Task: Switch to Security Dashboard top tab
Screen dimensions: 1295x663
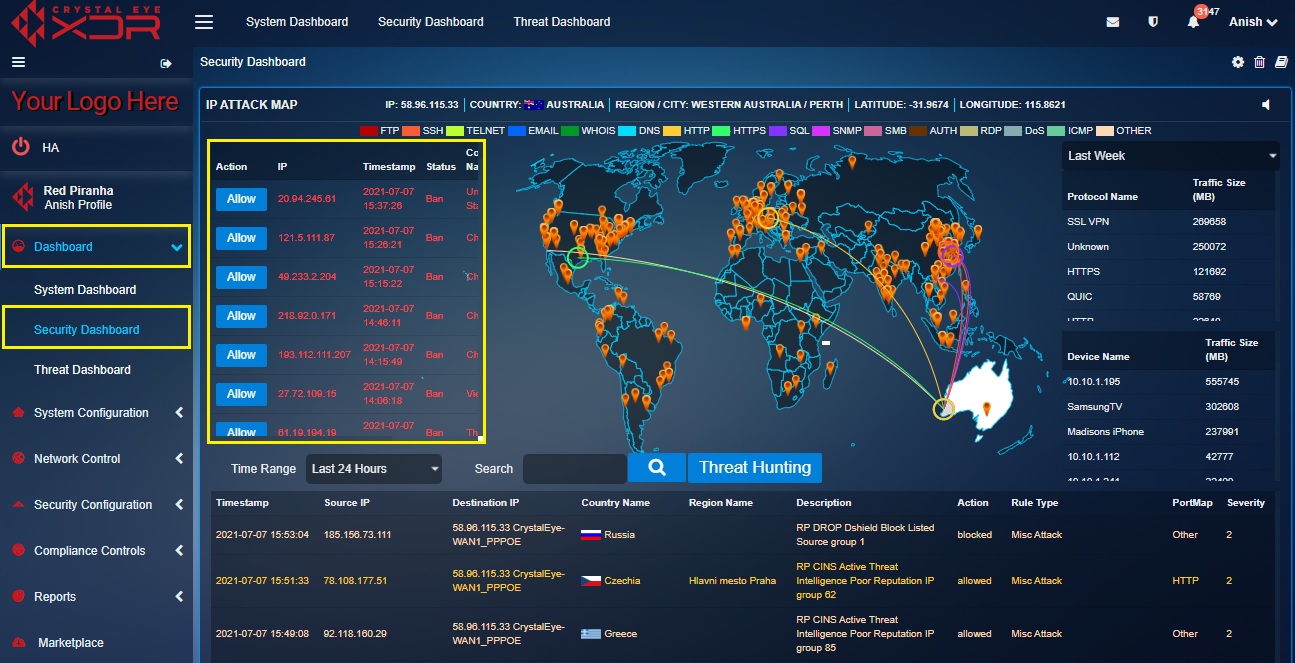Action: (431, 22)
